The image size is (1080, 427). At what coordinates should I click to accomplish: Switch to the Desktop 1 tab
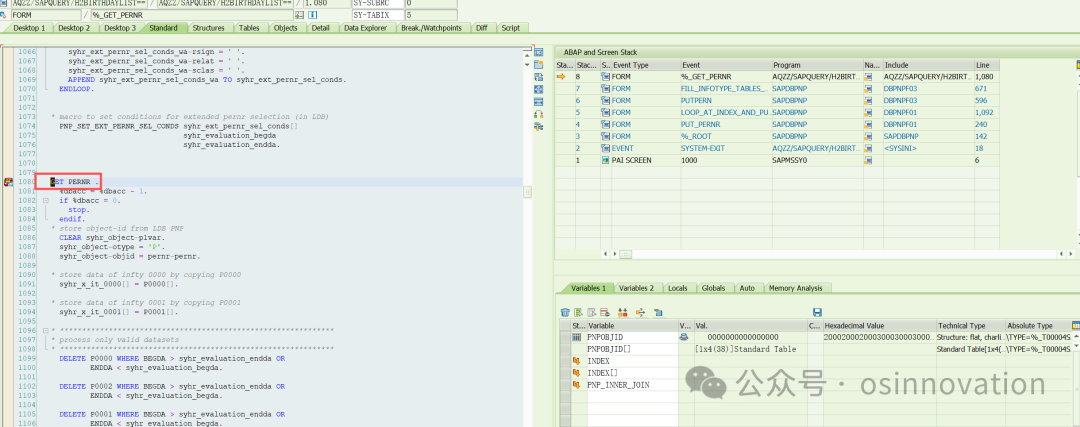pyautogui.click(x=29, y=28)
